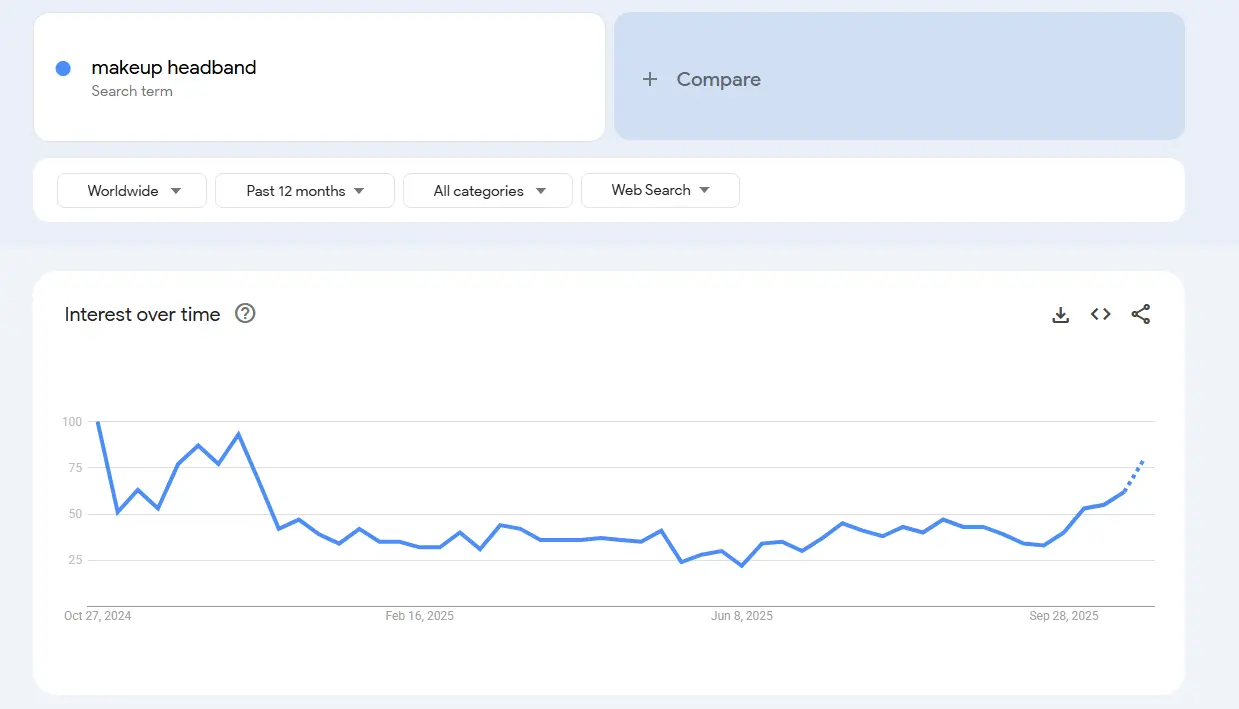1239x709 pixels.
Task: Click the Jun 8, 2025 date marker
Action: point(742,616)
